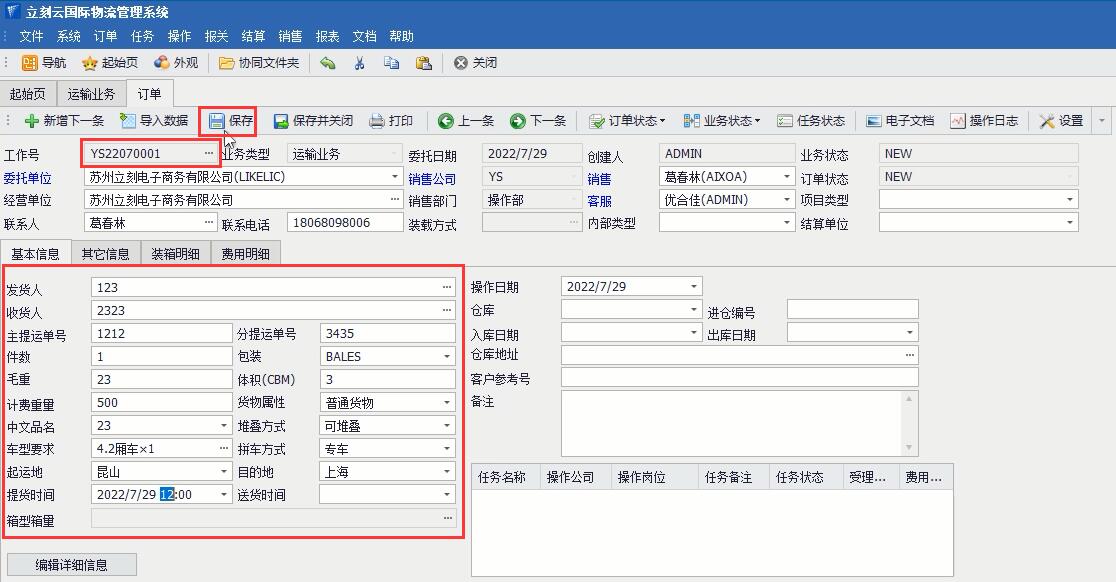
Task: Click the Save (保存) toolbar icon
Action: [x=217, y=121]
